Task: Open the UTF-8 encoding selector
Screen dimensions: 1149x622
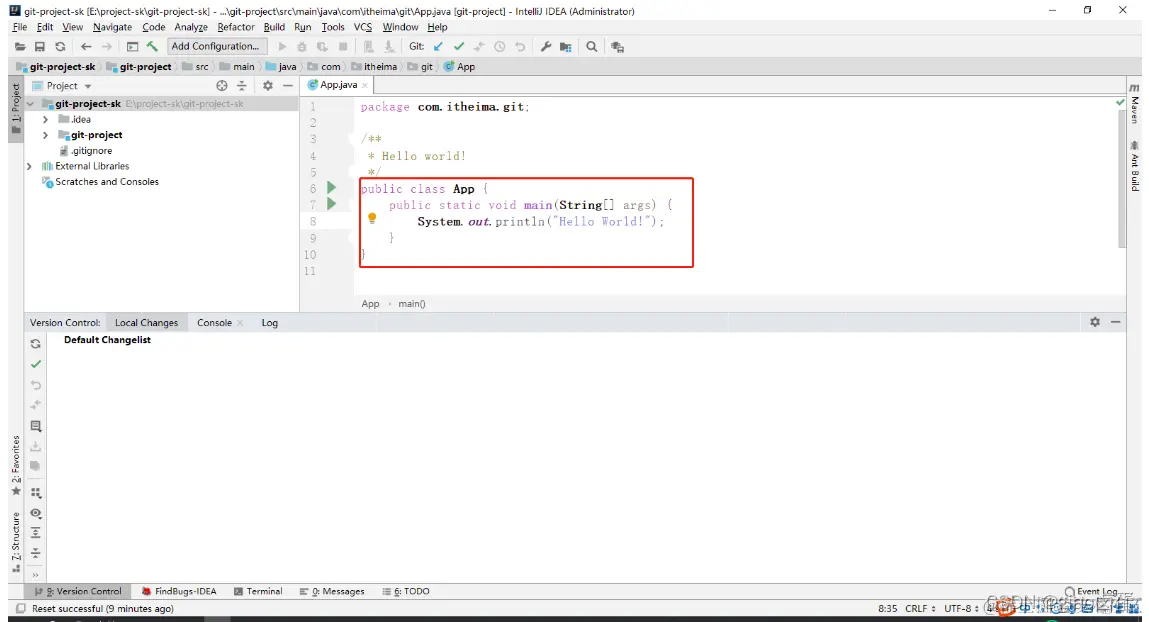Action: point(961,608)
